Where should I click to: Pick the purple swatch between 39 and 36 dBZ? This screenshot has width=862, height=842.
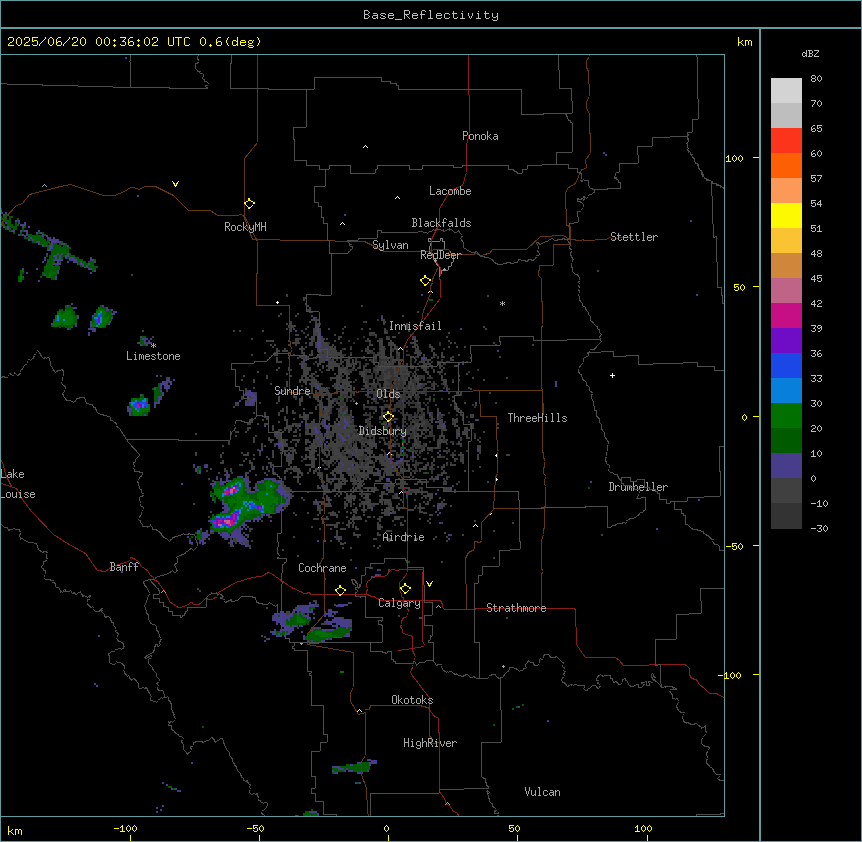(x=786, y=340)
